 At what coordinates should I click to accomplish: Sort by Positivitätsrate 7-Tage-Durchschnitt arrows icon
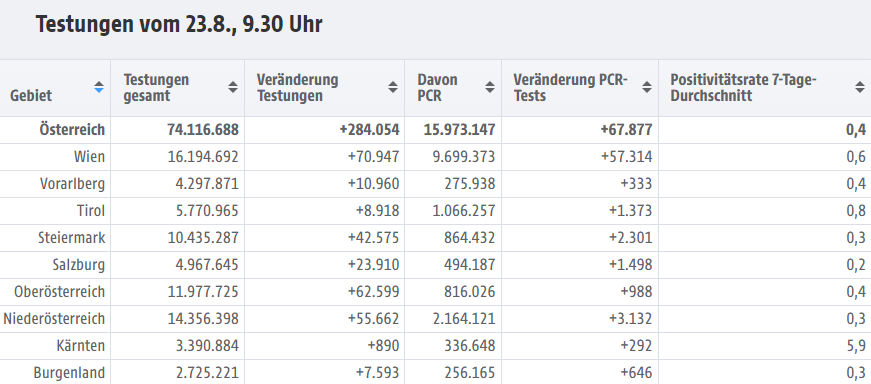[859, 87]
